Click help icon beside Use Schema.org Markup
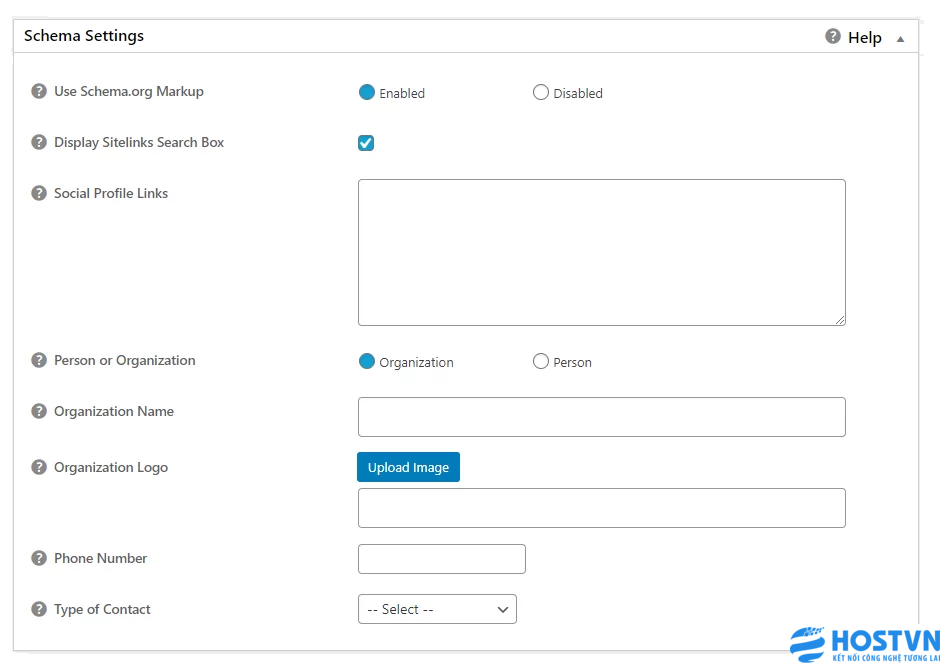 (39, 92)
